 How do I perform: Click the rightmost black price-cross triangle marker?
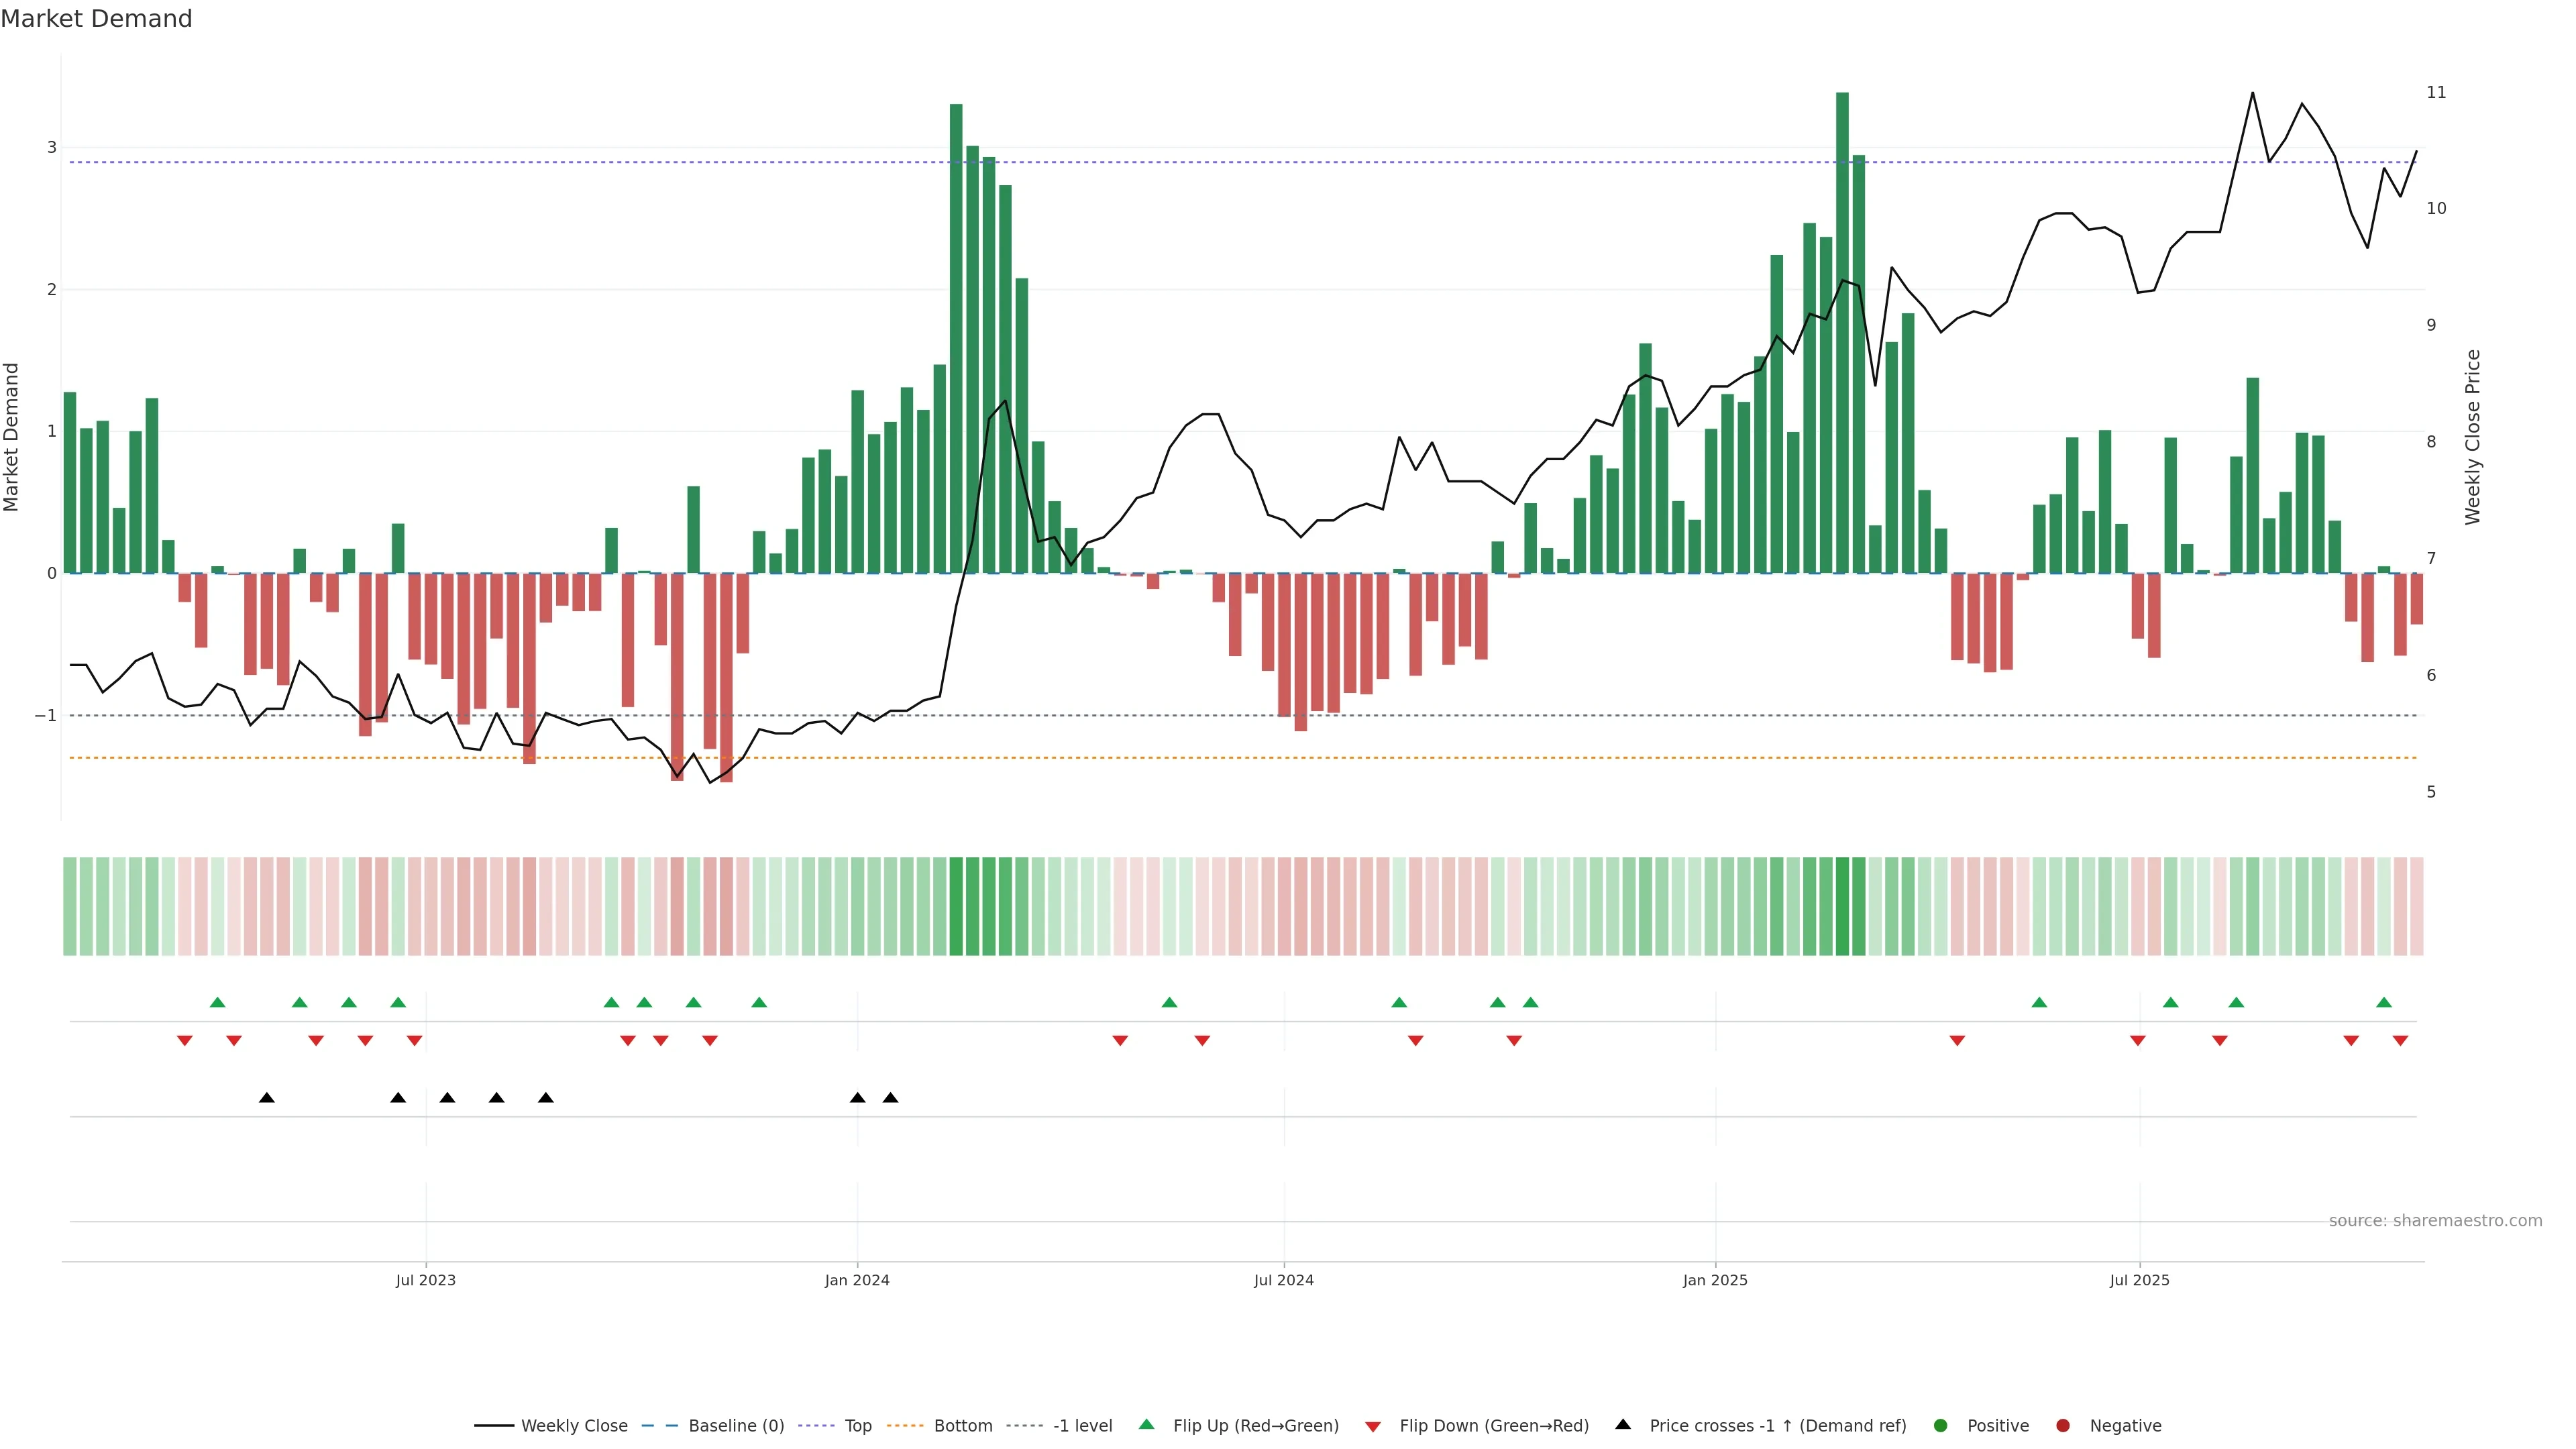coord(890,1098)
